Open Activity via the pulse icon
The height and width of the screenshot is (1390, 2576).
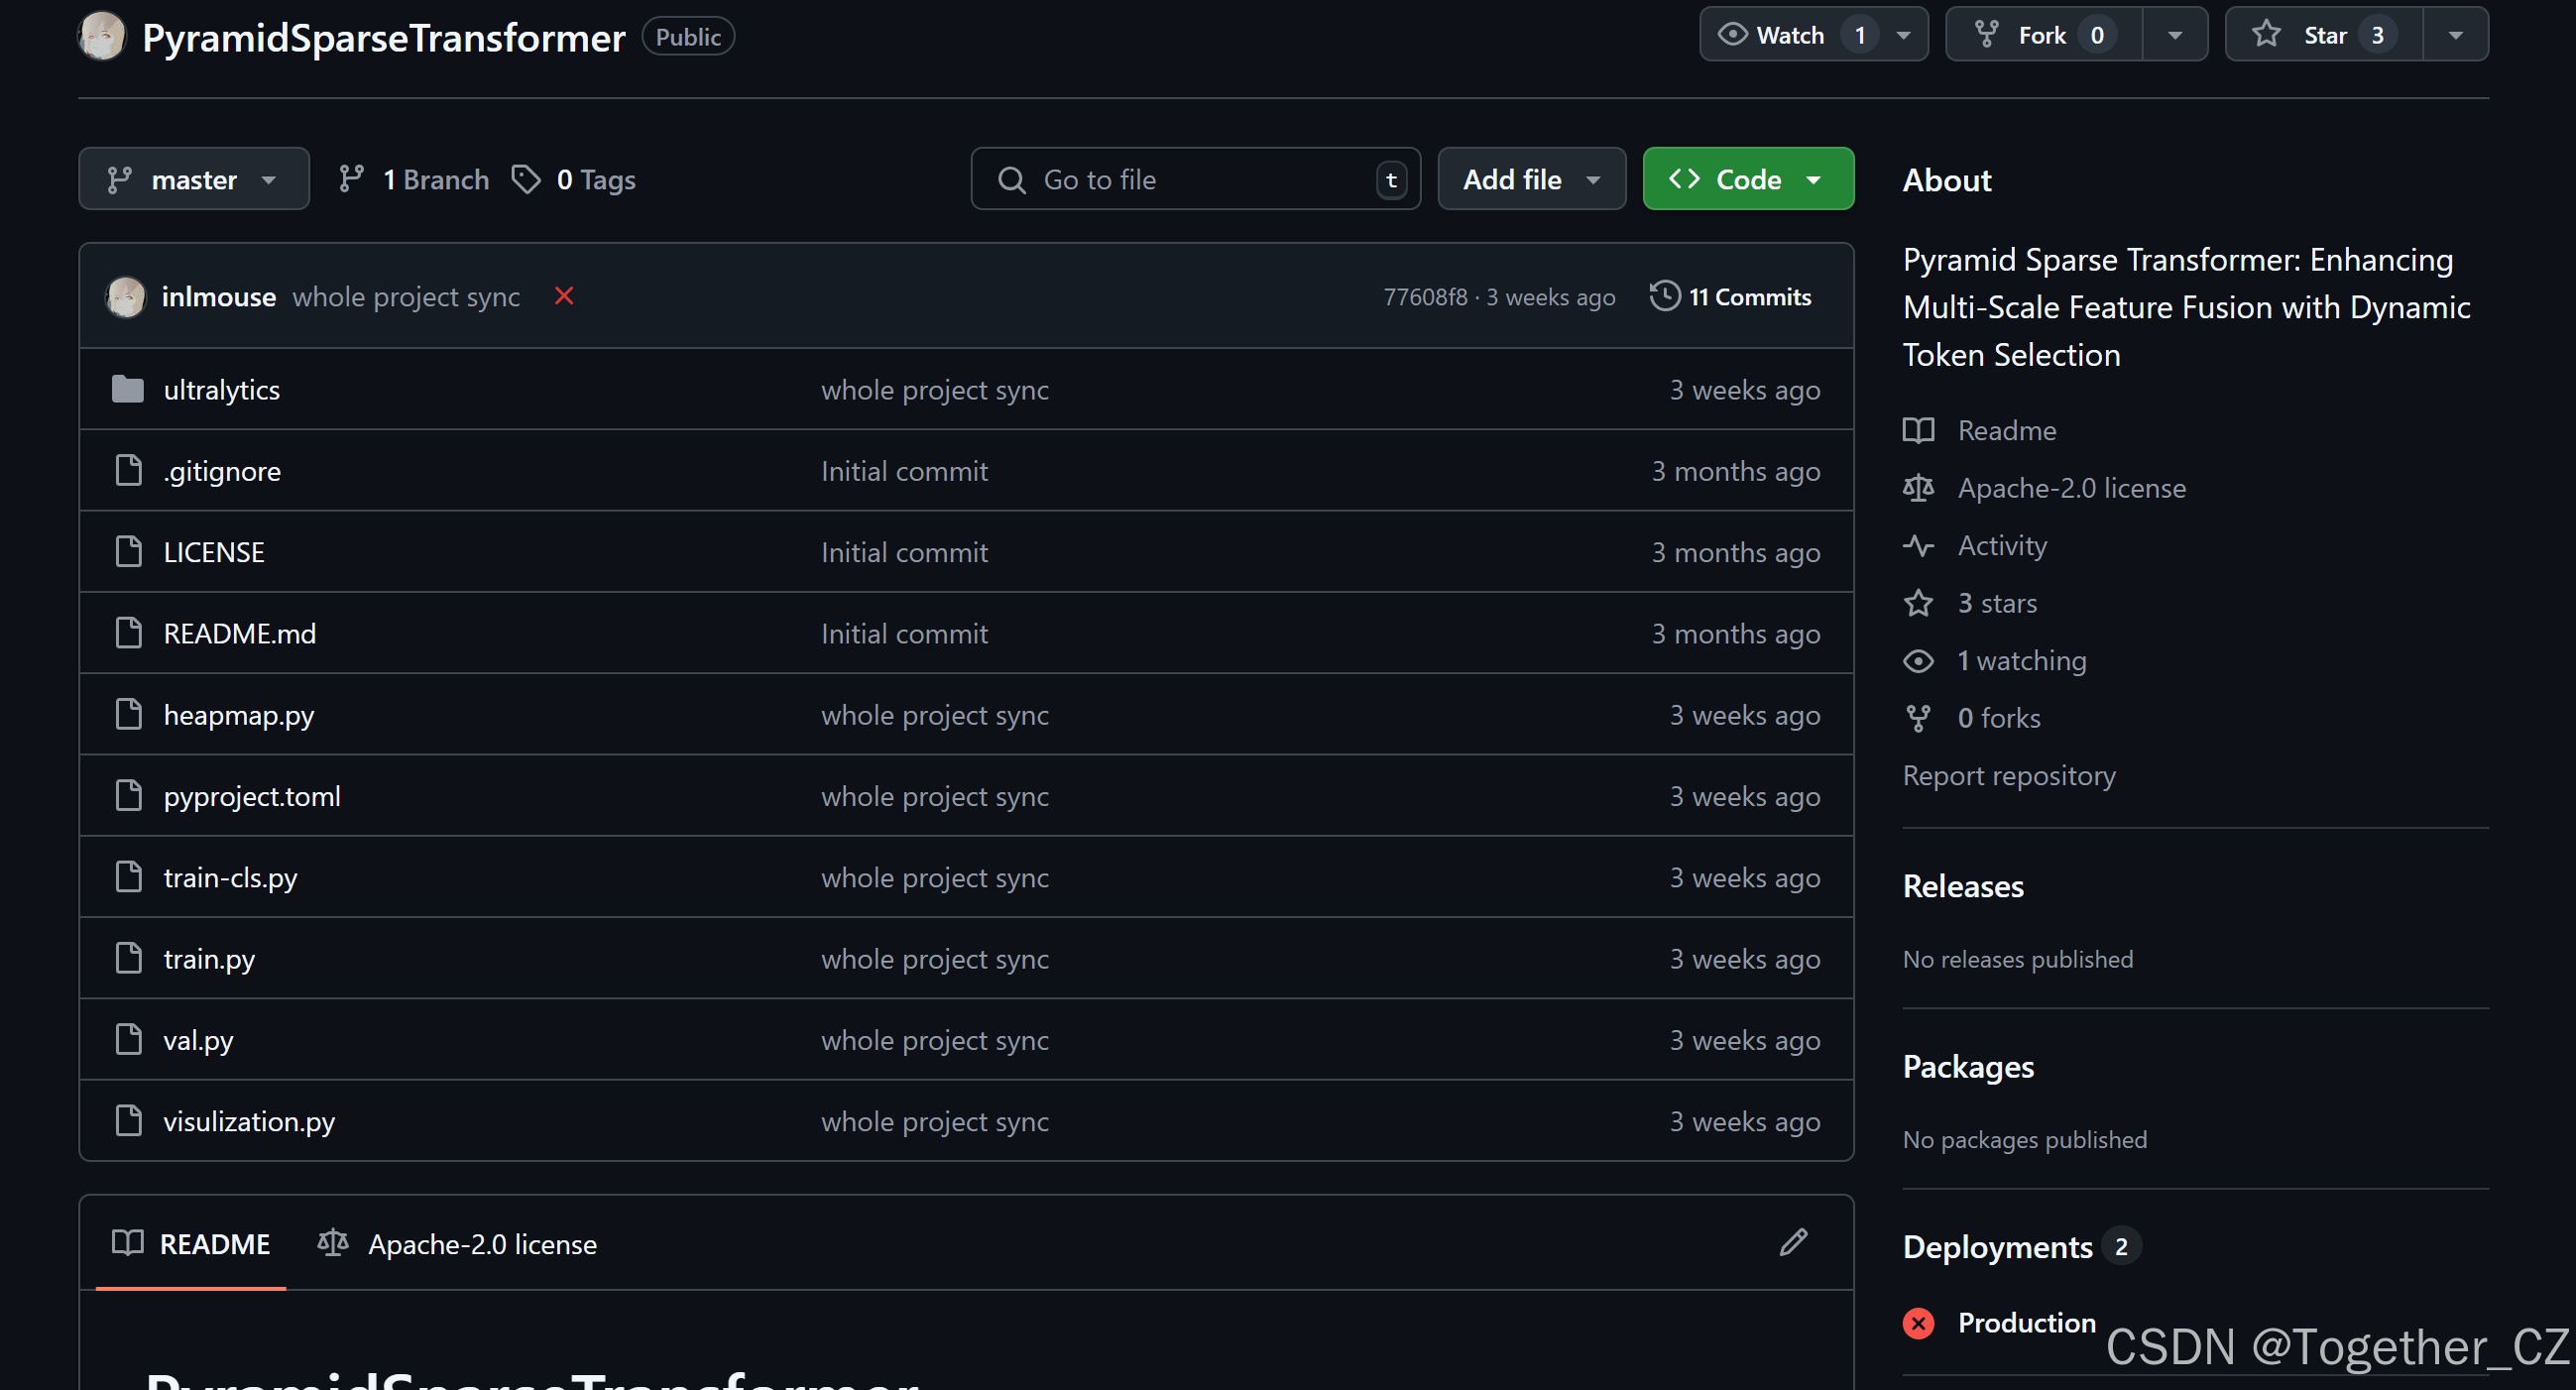1919,546
